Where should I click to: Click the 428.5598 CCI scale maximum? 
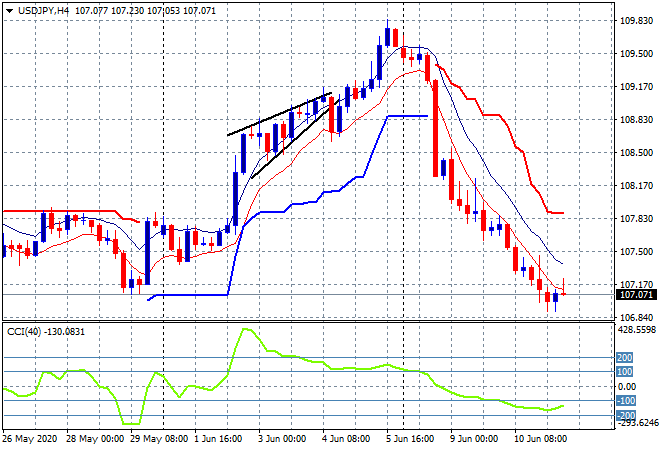click(637, 330)
